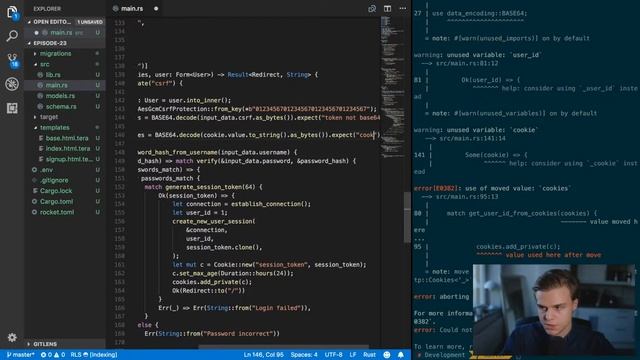Screen dimensions: 640x360
Task: Click terminal path src/main.rs:141:14
Action: coord(471,138)
